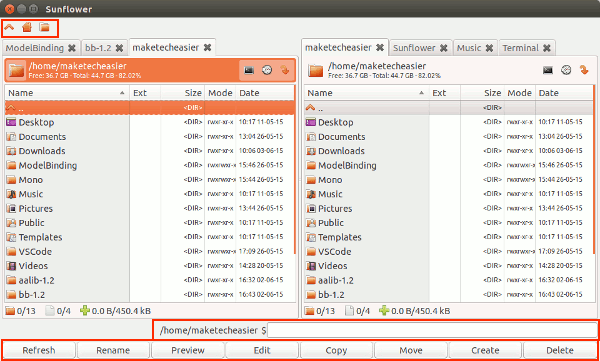Click right pane vertical scrollbar
This screenshot has width=600, height=361.
click(594, 170)
